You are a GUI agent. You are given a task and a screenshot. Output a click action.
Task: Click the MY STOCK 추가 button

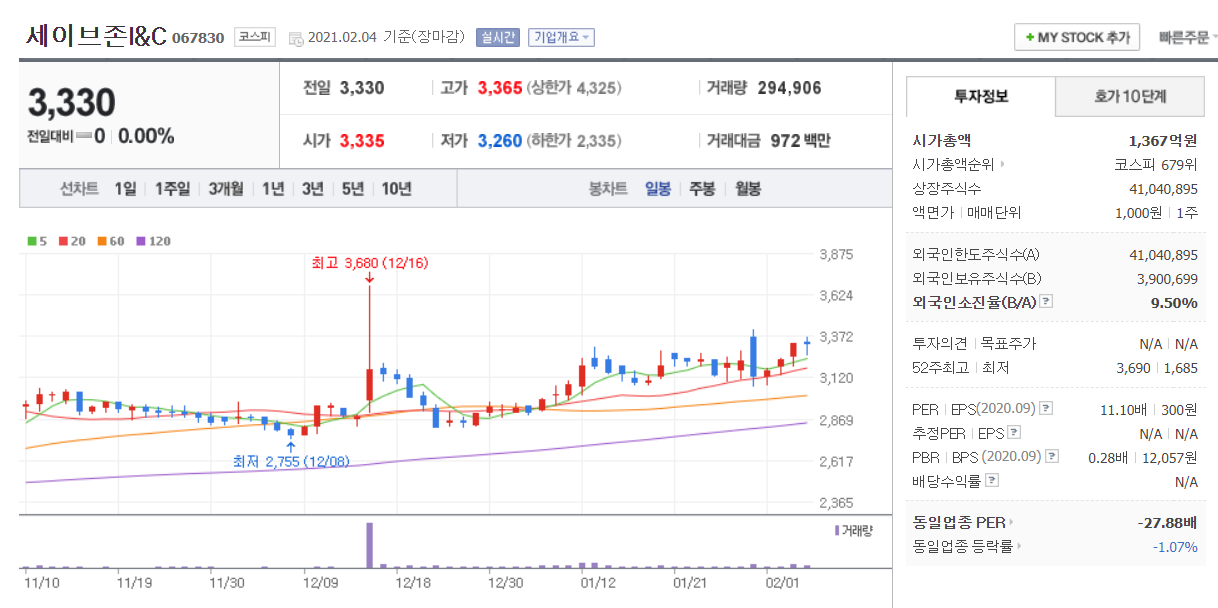tap(1077, 38)
